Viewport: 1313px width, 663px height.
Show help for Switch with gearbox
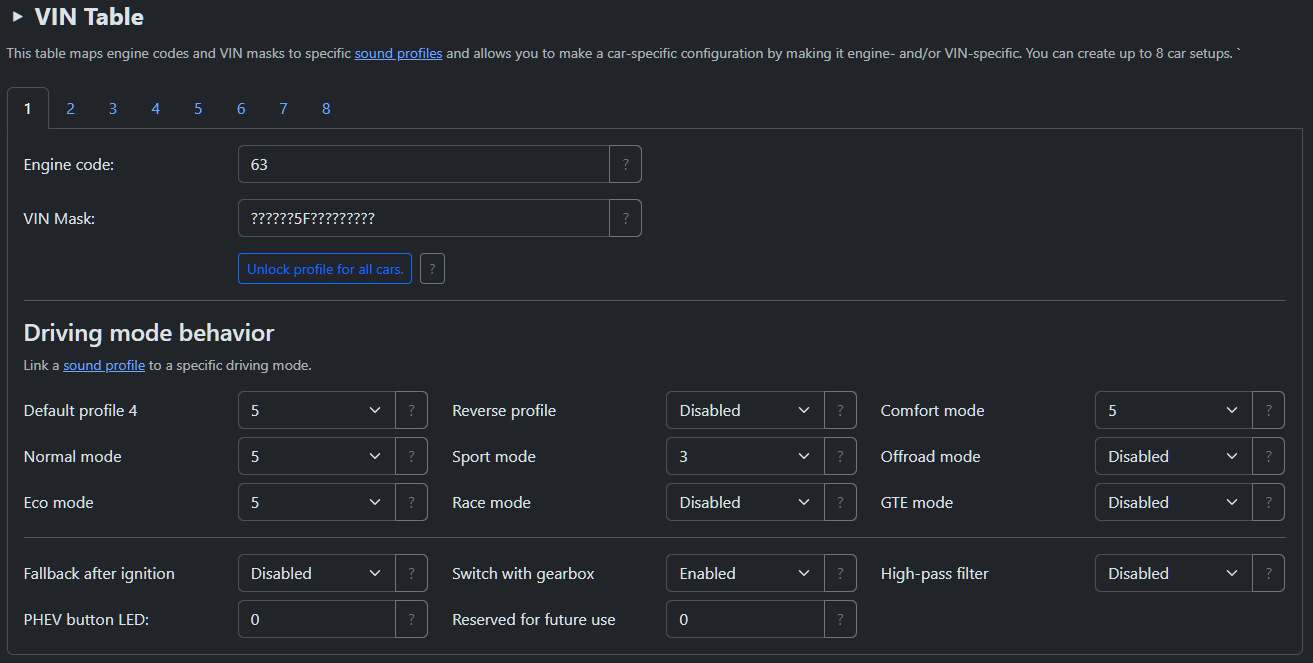pyautogui.click(x=840, y=573)
